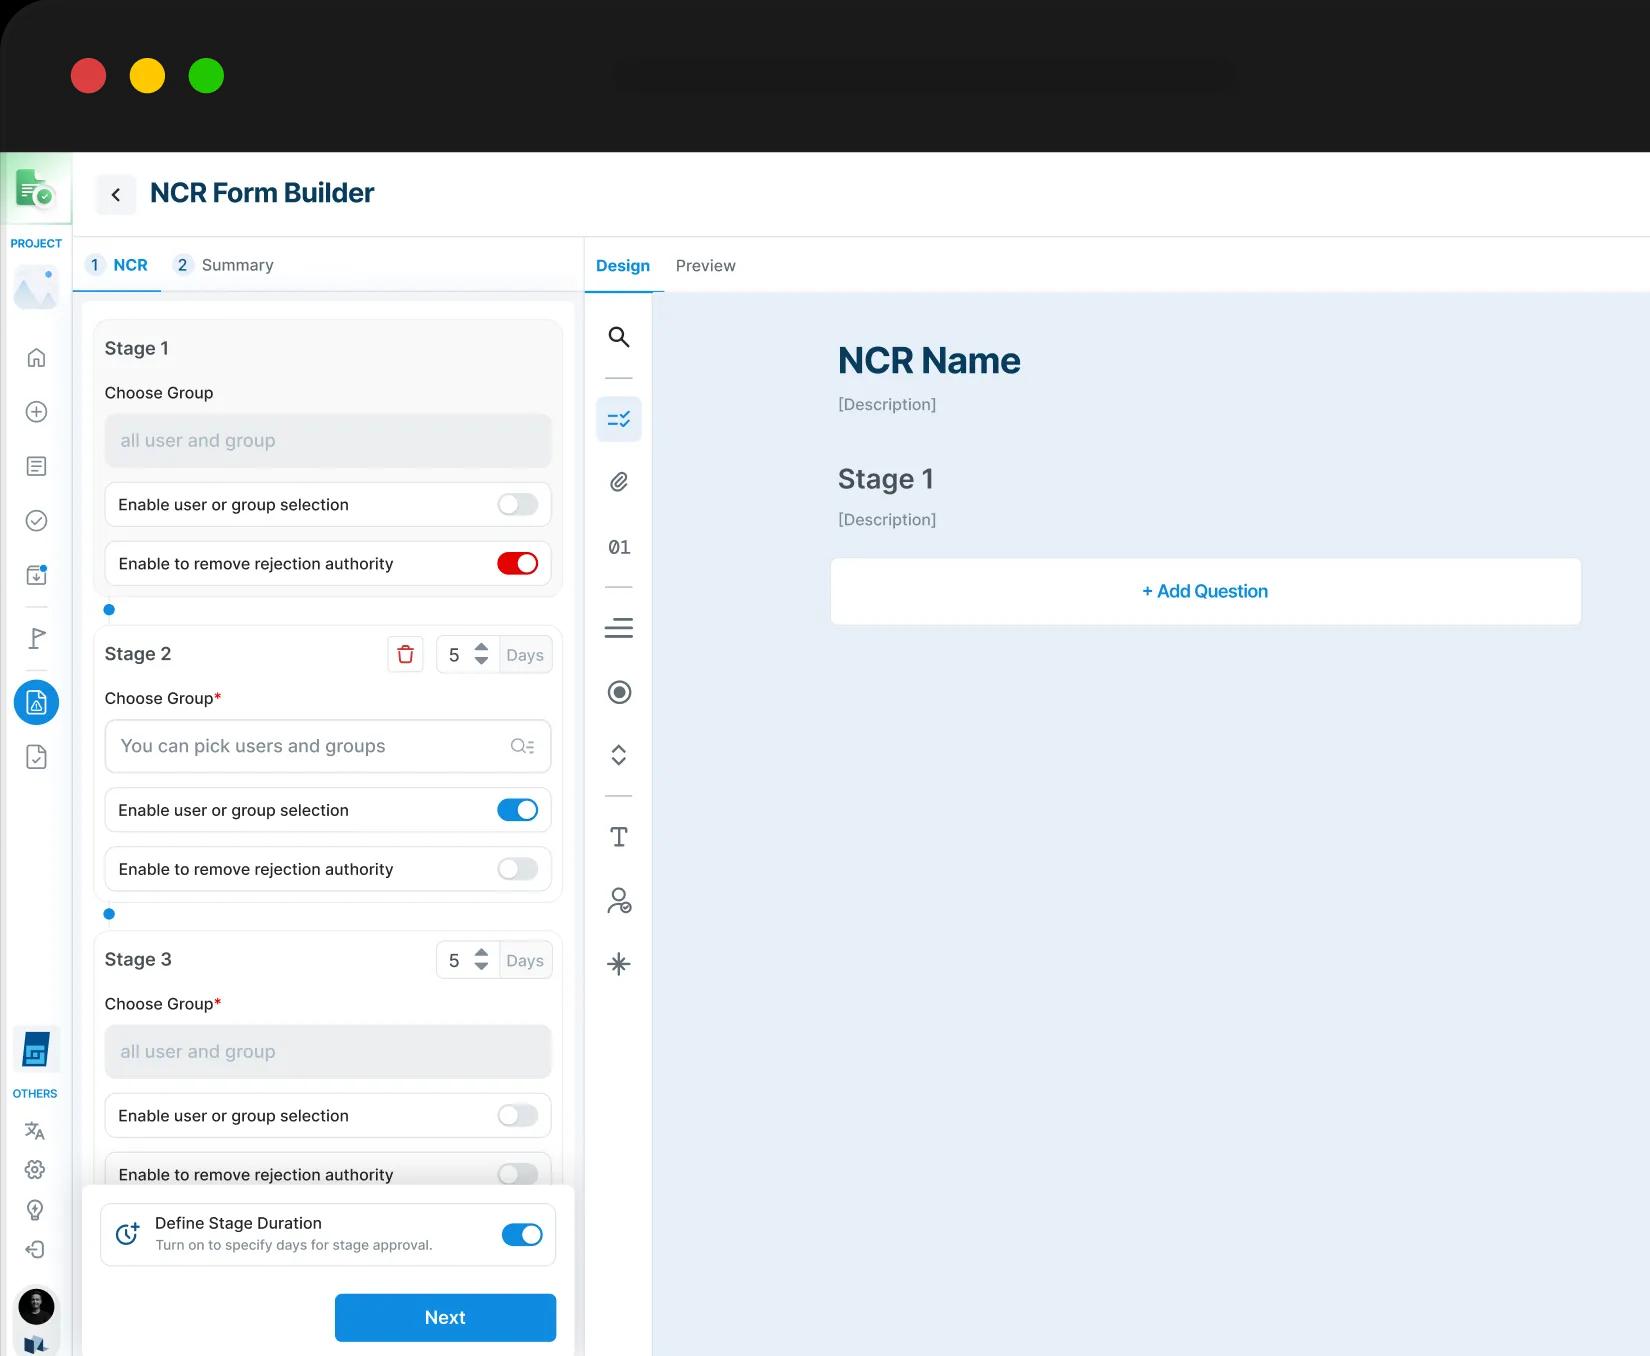Go back with the NCR Form Builder arrow
Screen dimensions: 1650x1356
[116, 194]
